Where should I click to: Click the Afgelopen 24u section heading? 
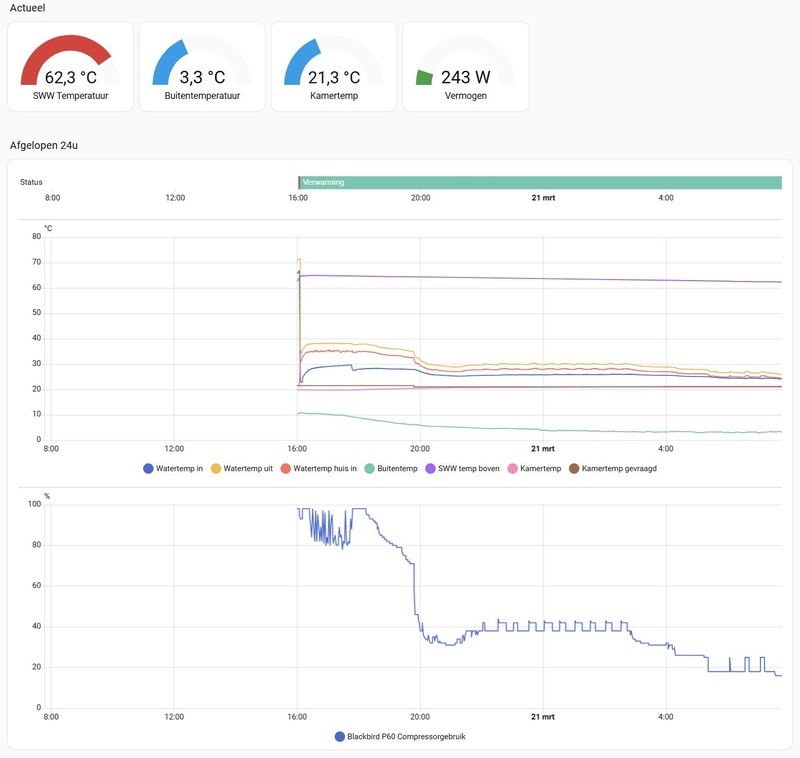point(44,145)
